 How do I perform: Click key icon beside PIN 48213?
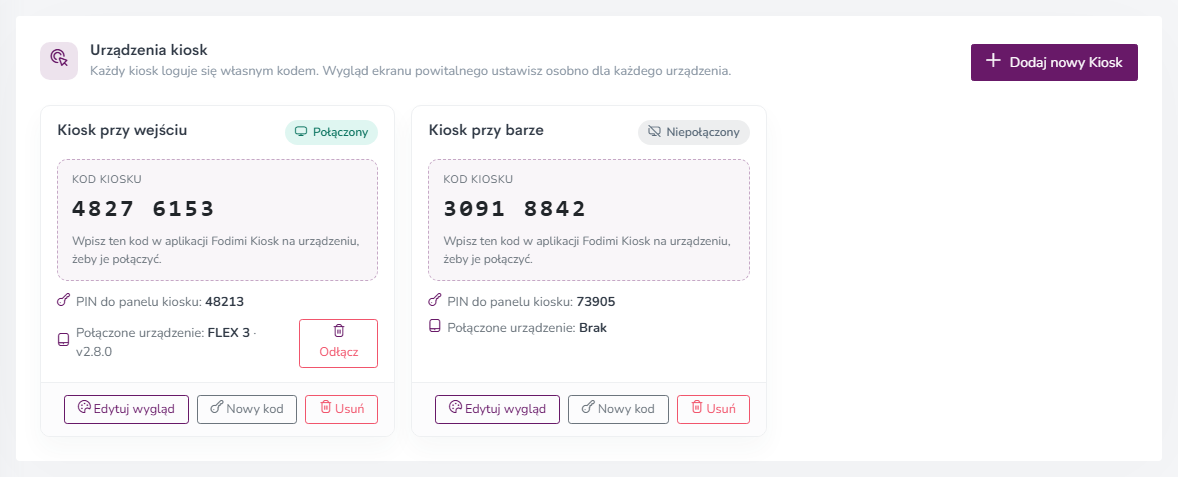[x=64, y=301]
